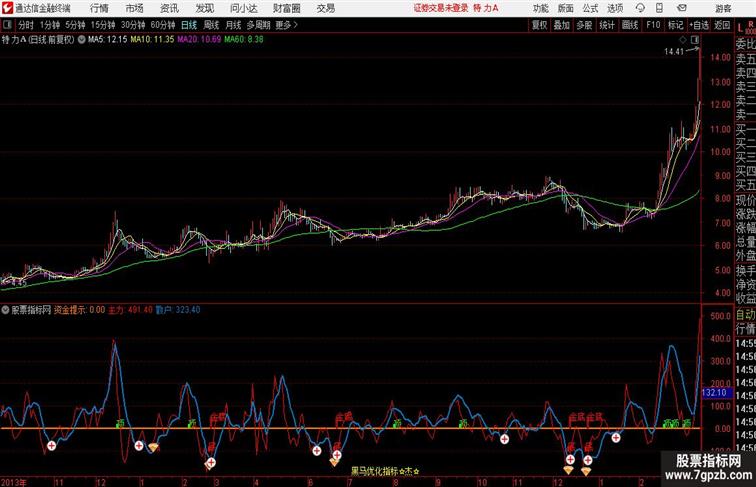Viewport: 756px width, 487px height.
Task: Click the MA5: 12.15 legend value
Action: coord(108,40)
